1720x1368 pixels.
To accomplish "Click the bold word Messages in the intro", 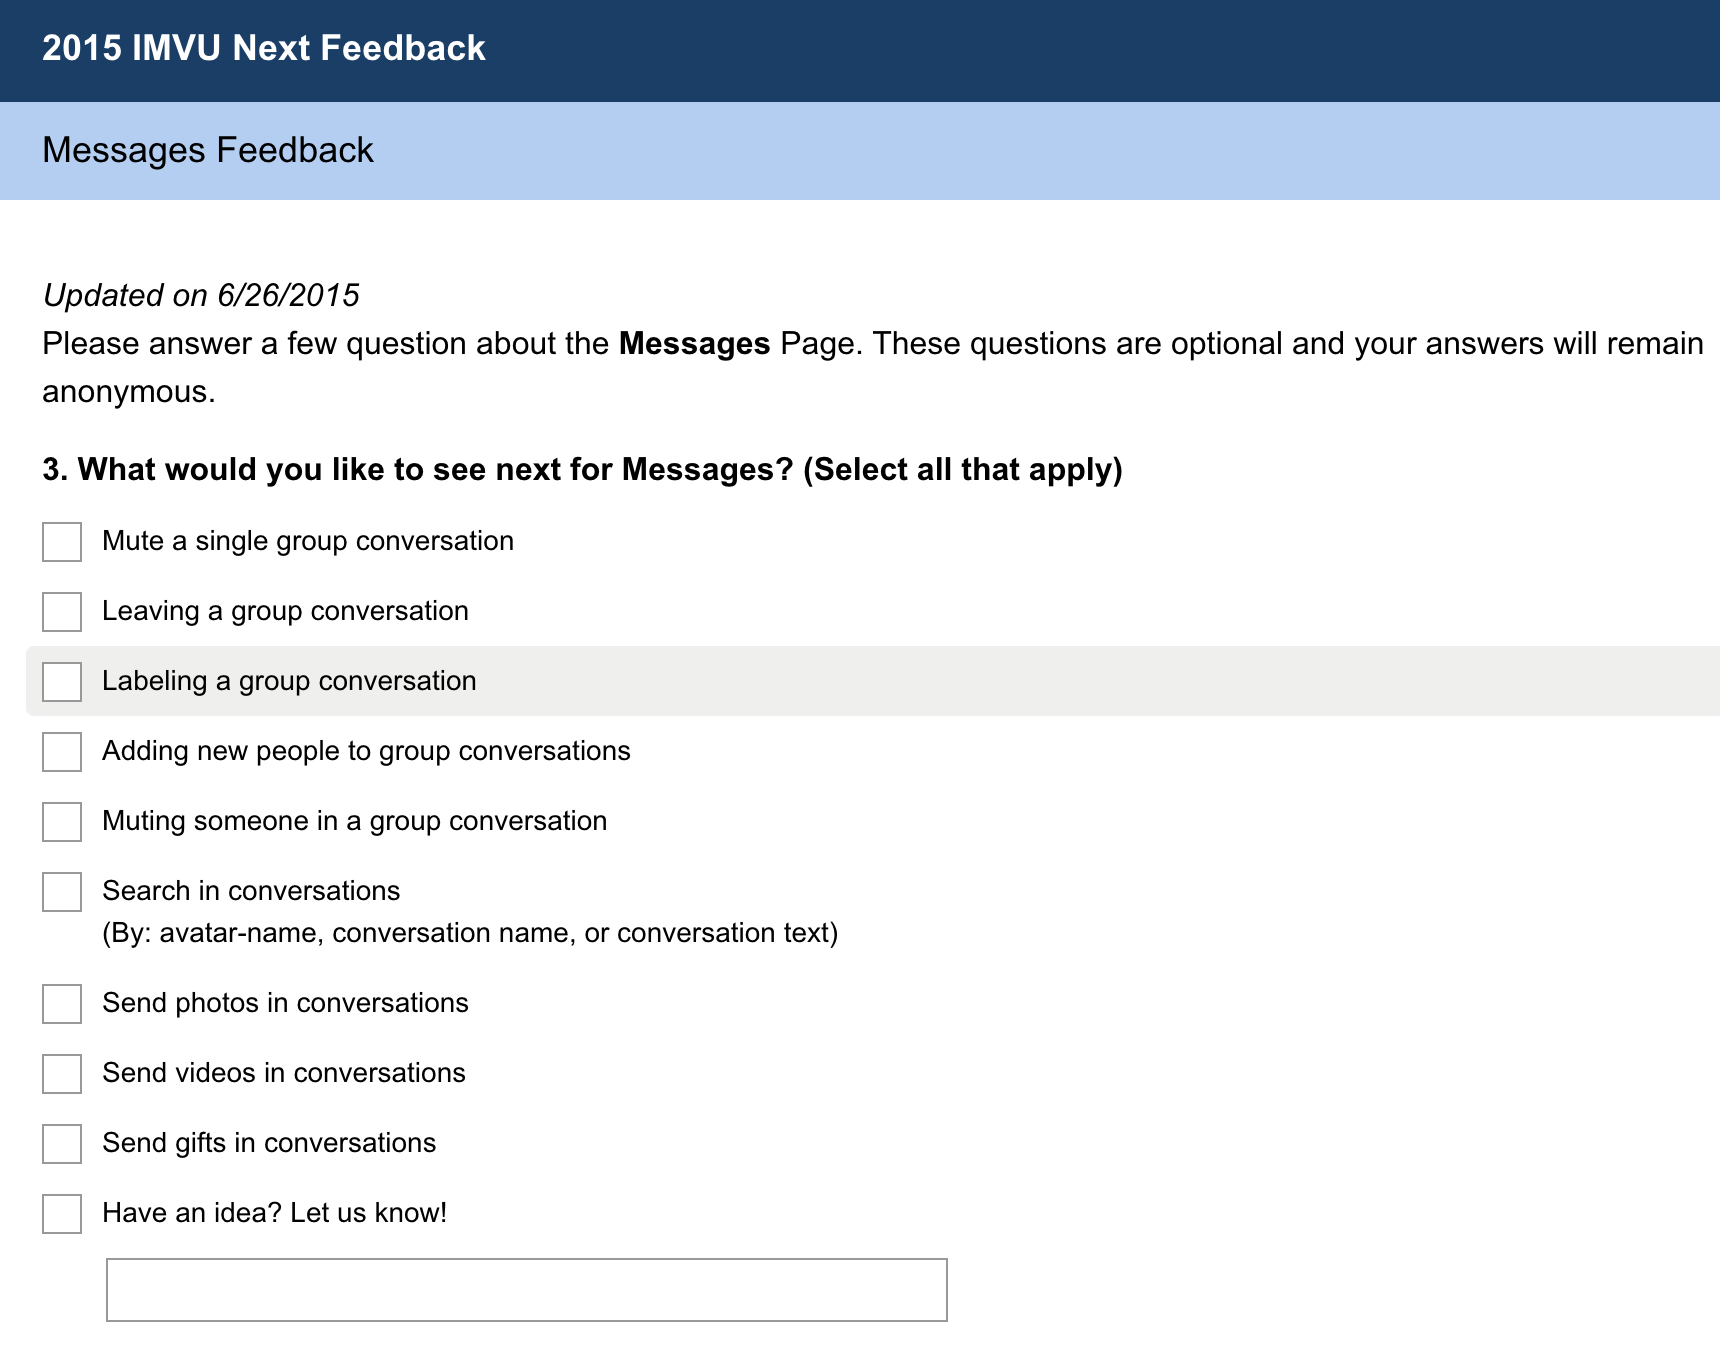I will (694, 343).
